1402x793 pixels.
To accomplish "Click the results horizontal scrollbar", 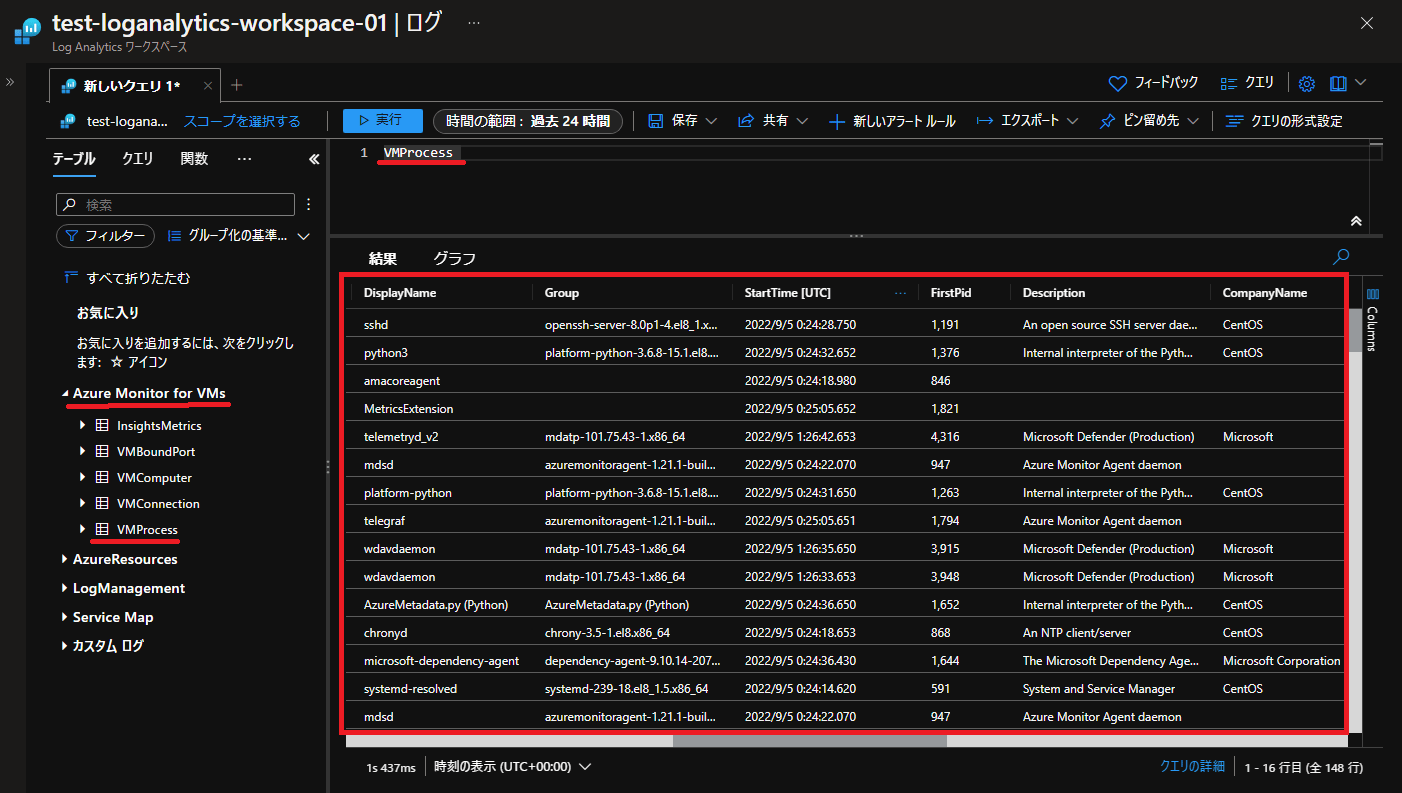I will pyautogui.click(x=810, y=741).
